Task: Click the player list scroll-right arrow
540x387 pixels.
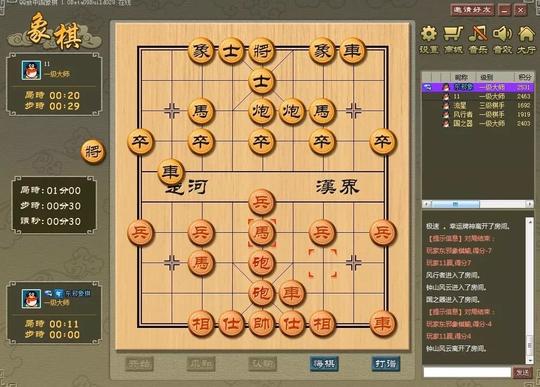Action: click(530, 204)
